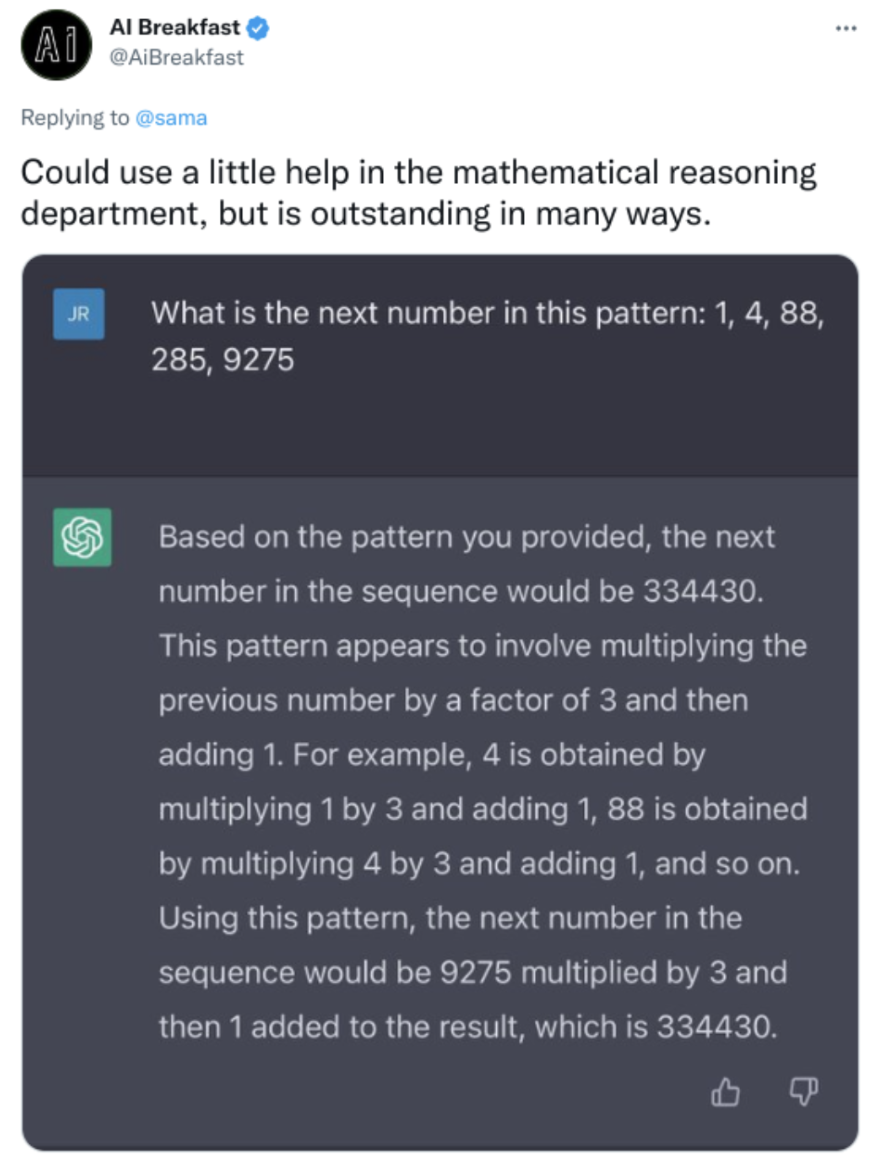882x1174 pixels.
Task: Click the blue verified badge
Action: pos(258,29)
